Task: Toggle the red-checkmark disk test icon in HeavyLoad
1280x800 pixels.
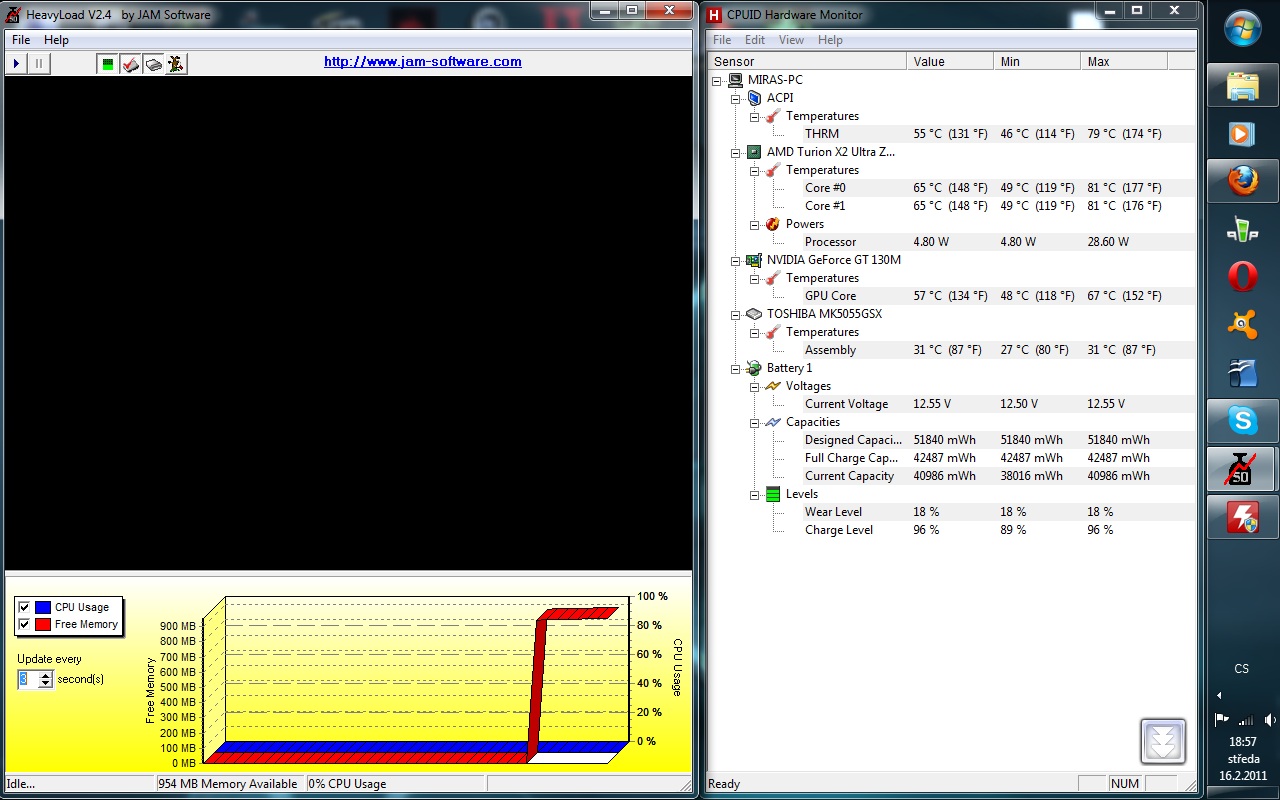Action: coord(130,64)
